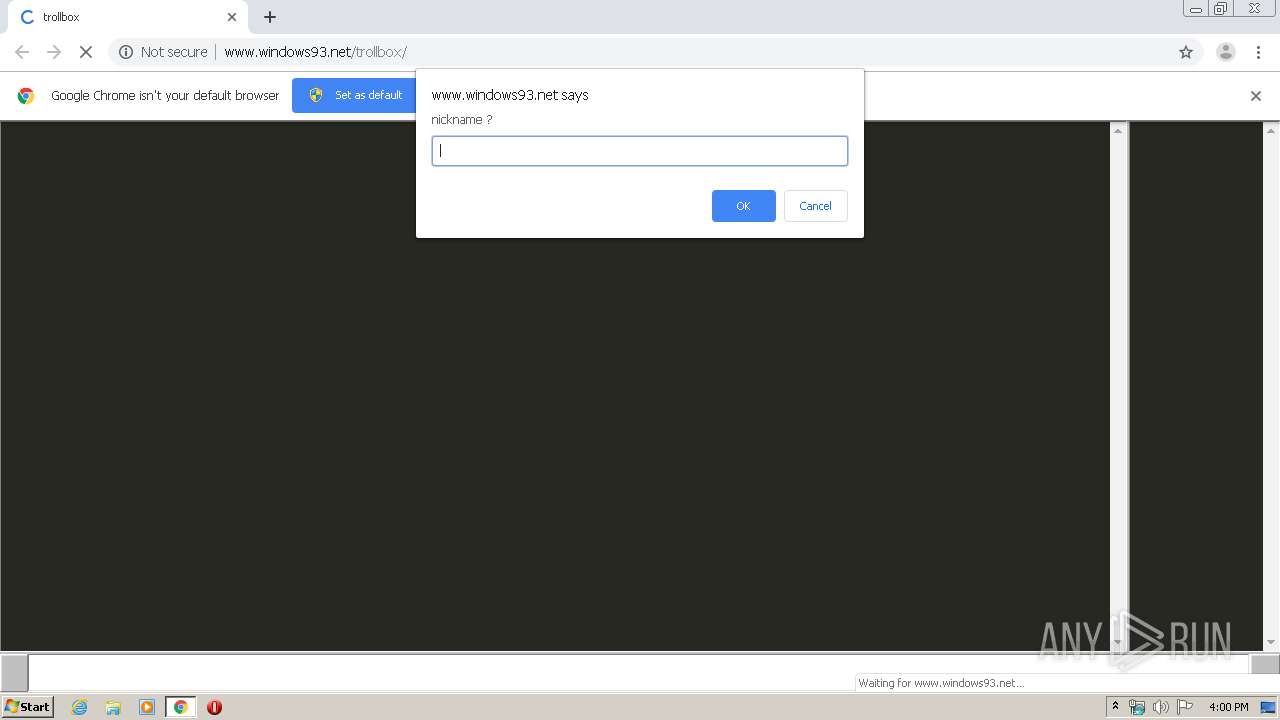Viewport: 1280px width, 720px height.
Task: Cancel the nickname prompt
Action: (x=815, y=206)
